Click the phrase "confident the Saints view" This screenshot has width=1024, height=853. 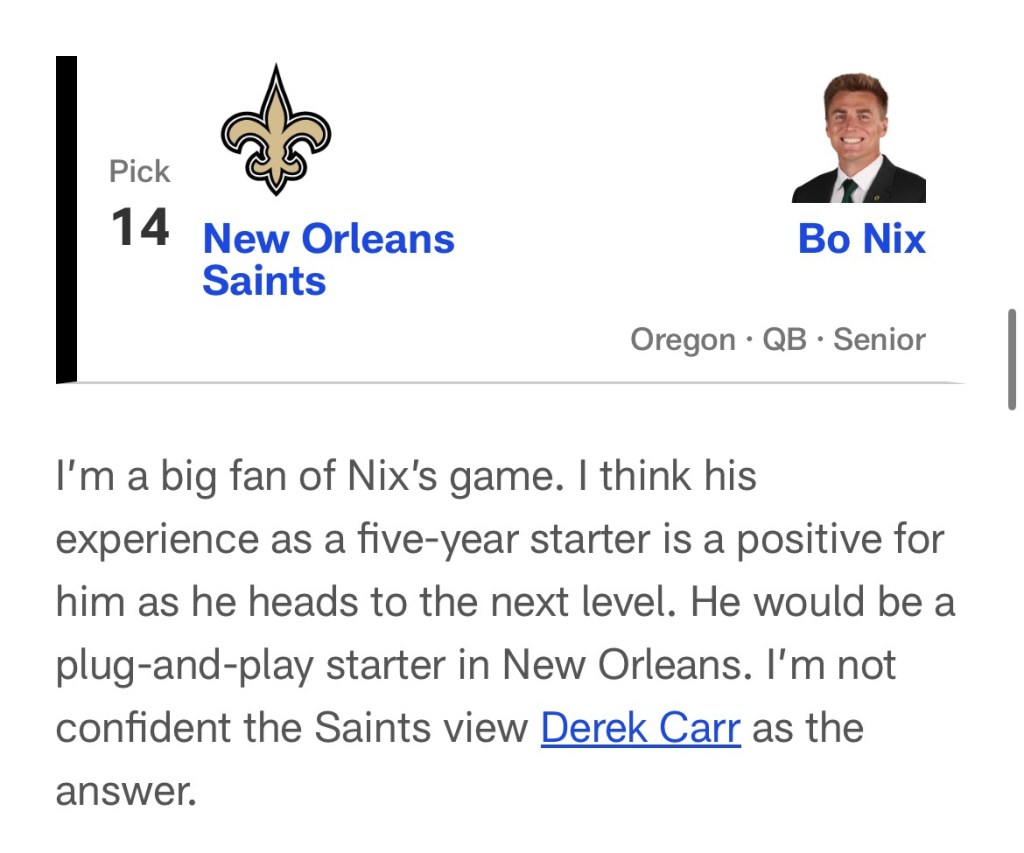[x=291, y=727]
